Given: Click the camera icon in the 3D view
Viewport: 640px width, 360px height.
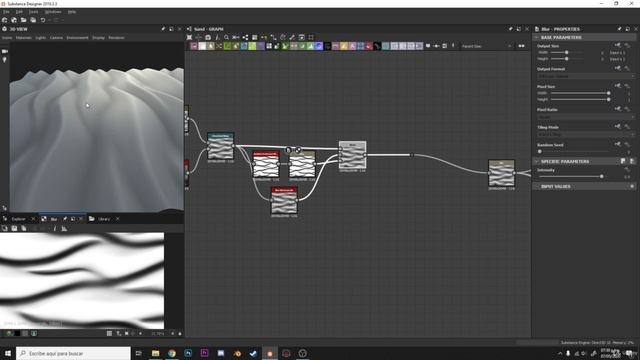Looking at the screenshot, I should coord(5,51).
